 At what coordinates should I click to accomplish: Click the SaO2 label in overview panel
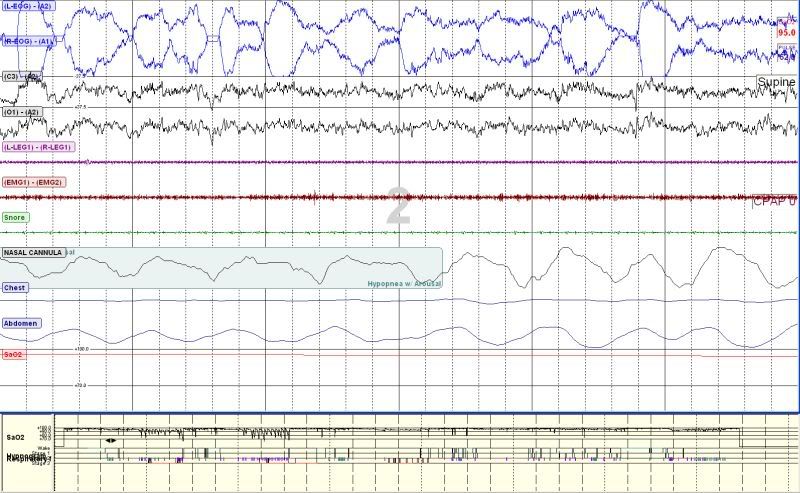pos(15,437)
